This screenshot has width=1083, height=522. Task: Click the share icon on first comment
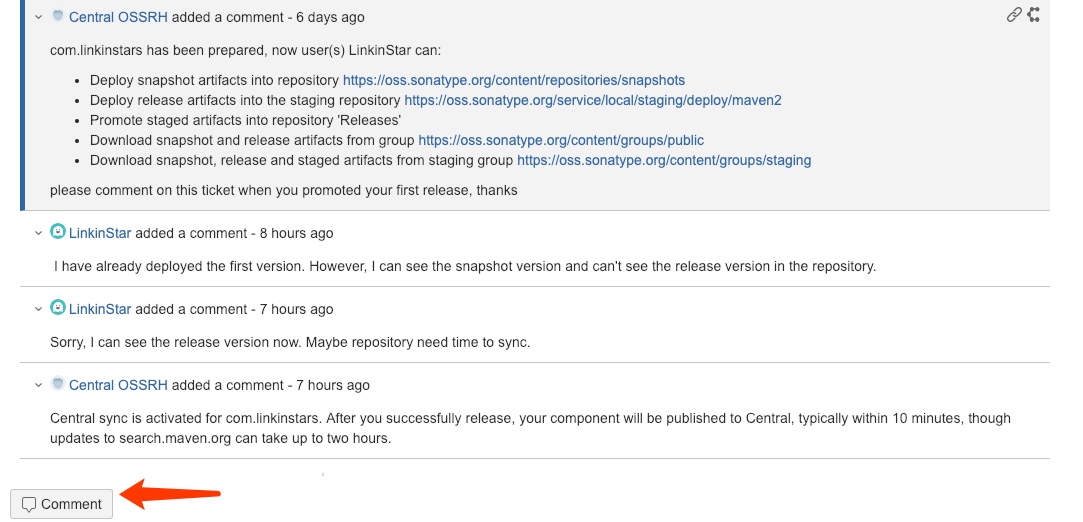1034,15
